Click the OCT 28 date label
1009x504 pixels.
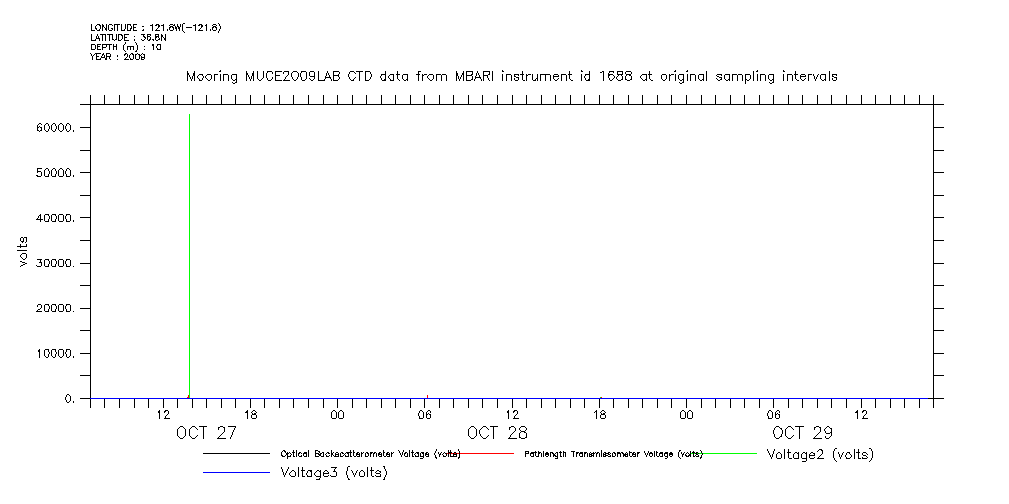coord(497,433)
